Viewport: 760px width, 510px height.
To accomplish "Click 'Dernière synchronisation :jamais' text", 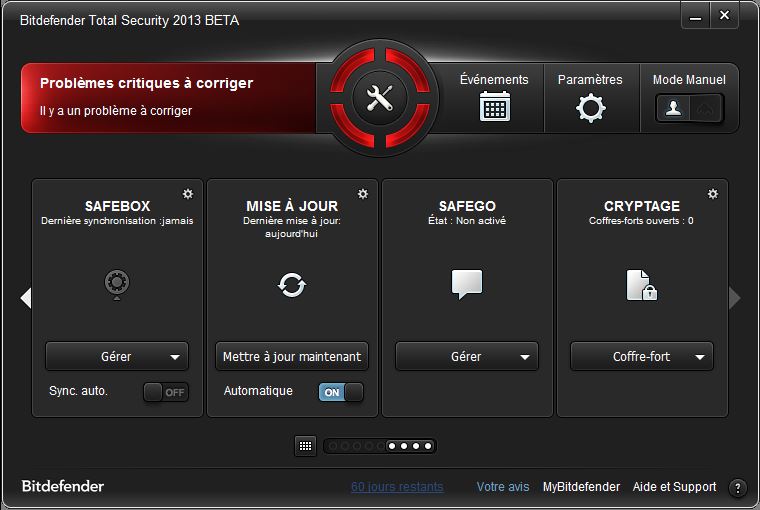I will pos(117,221).
